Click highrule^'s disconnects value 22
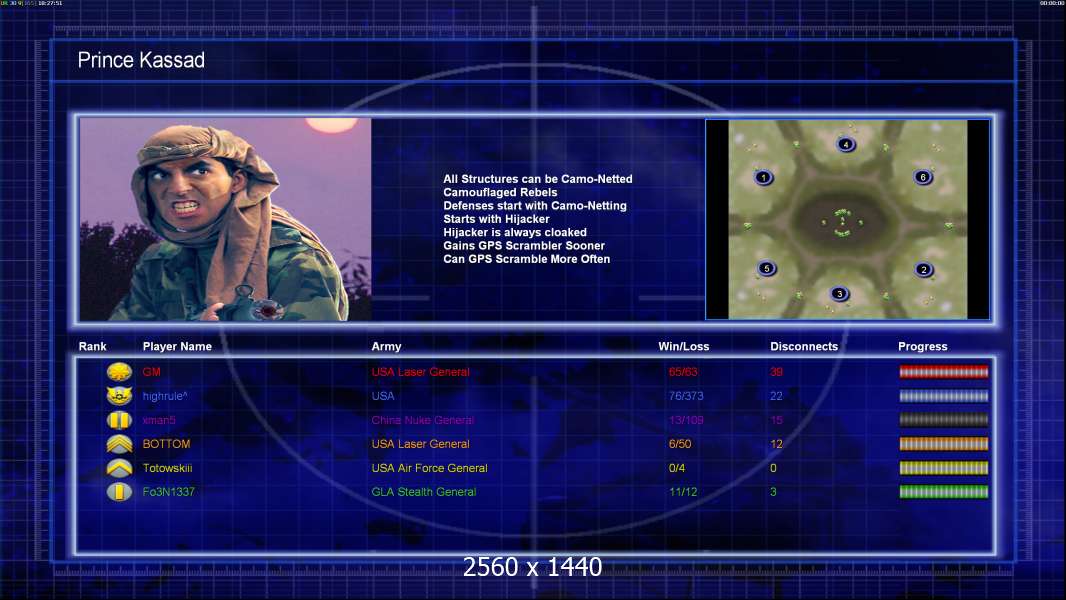The height and width of the screenshot is (600, 1066). [776, 395]
